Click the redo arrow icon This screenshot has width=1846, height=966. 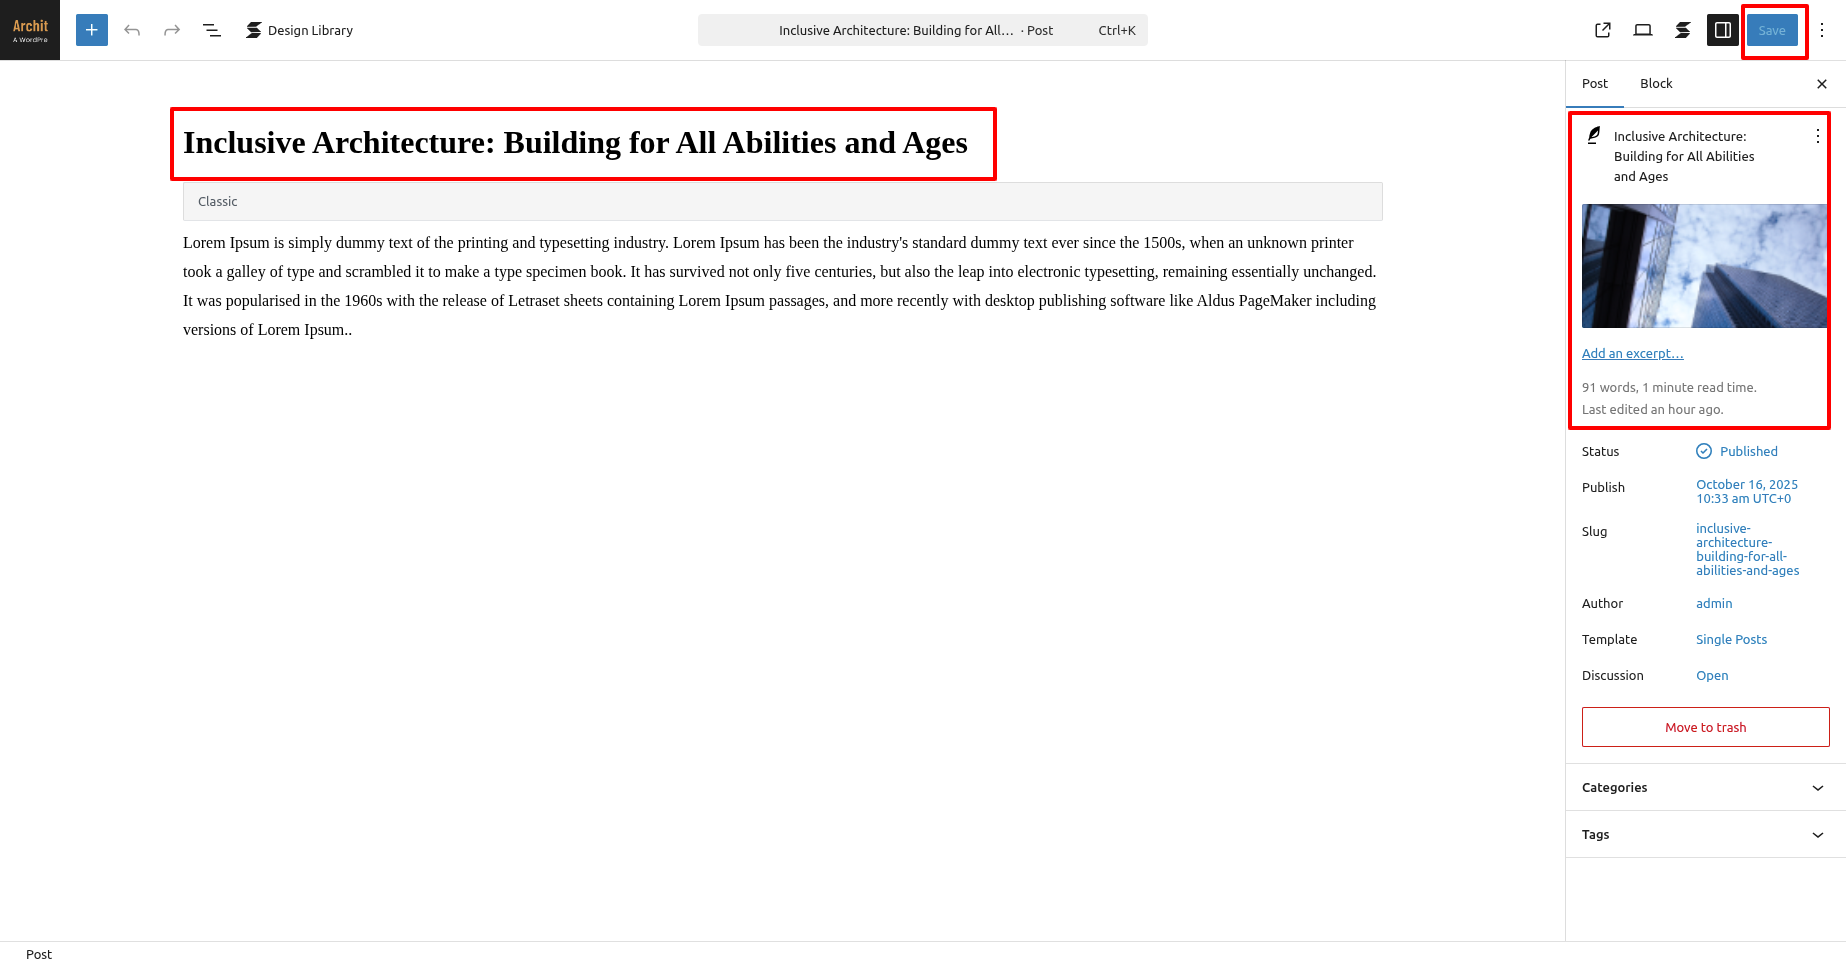[172, 30]
